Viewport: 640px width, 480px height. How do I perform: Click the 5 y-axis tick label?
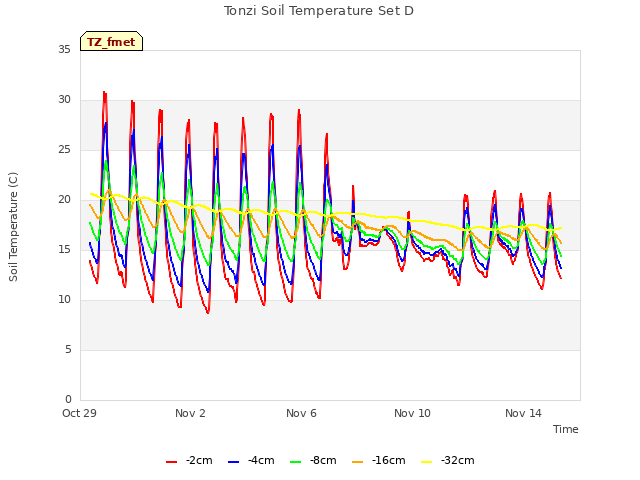(x=68, y=350)
